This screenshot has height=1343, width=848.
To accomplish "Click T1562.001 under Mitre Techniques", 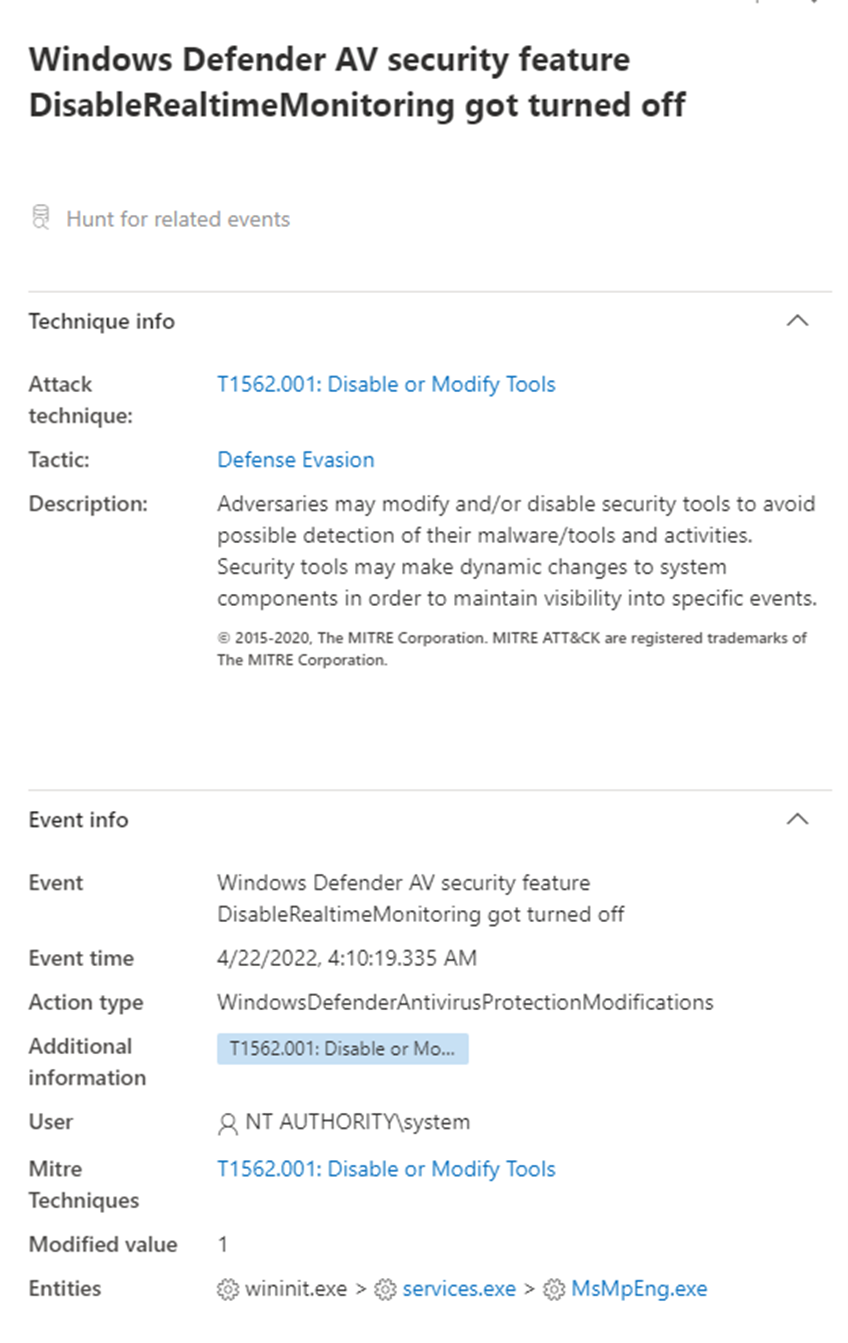I will (x=386, y=1168).
